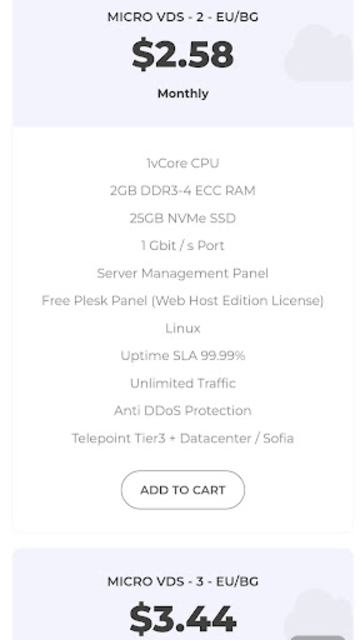This screenshot has height=640, width=360.
Task: Click the Anti DDoS Protection line
Action: click(182, 411)
